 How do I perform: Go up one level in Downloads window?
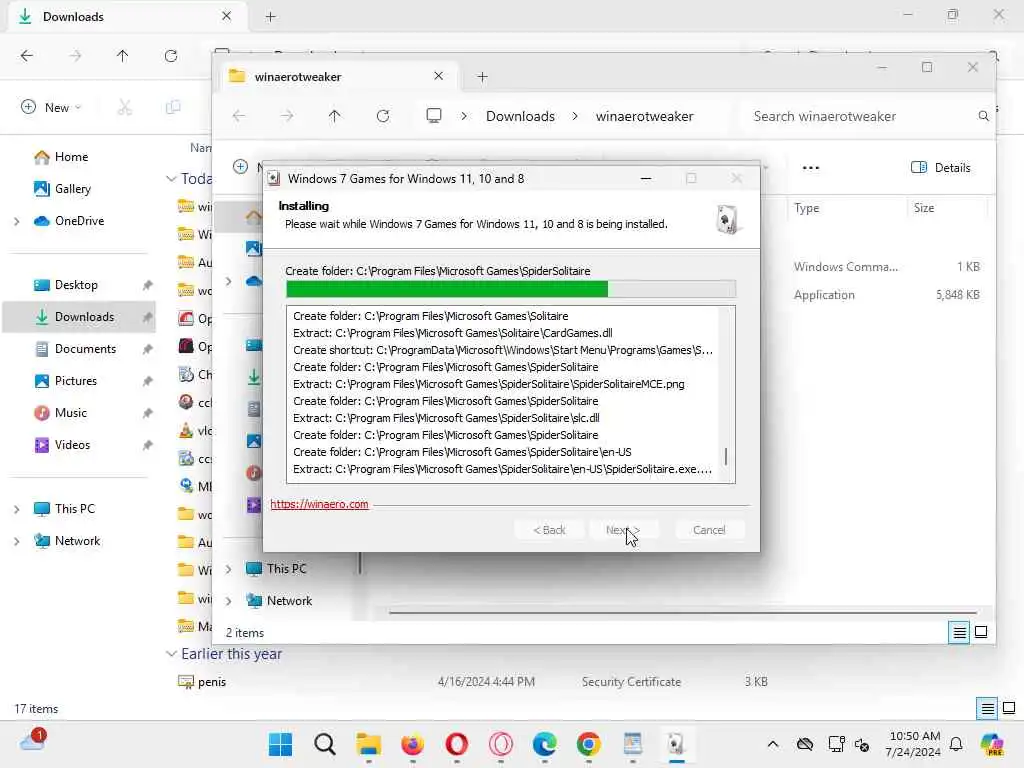(123, 56)
